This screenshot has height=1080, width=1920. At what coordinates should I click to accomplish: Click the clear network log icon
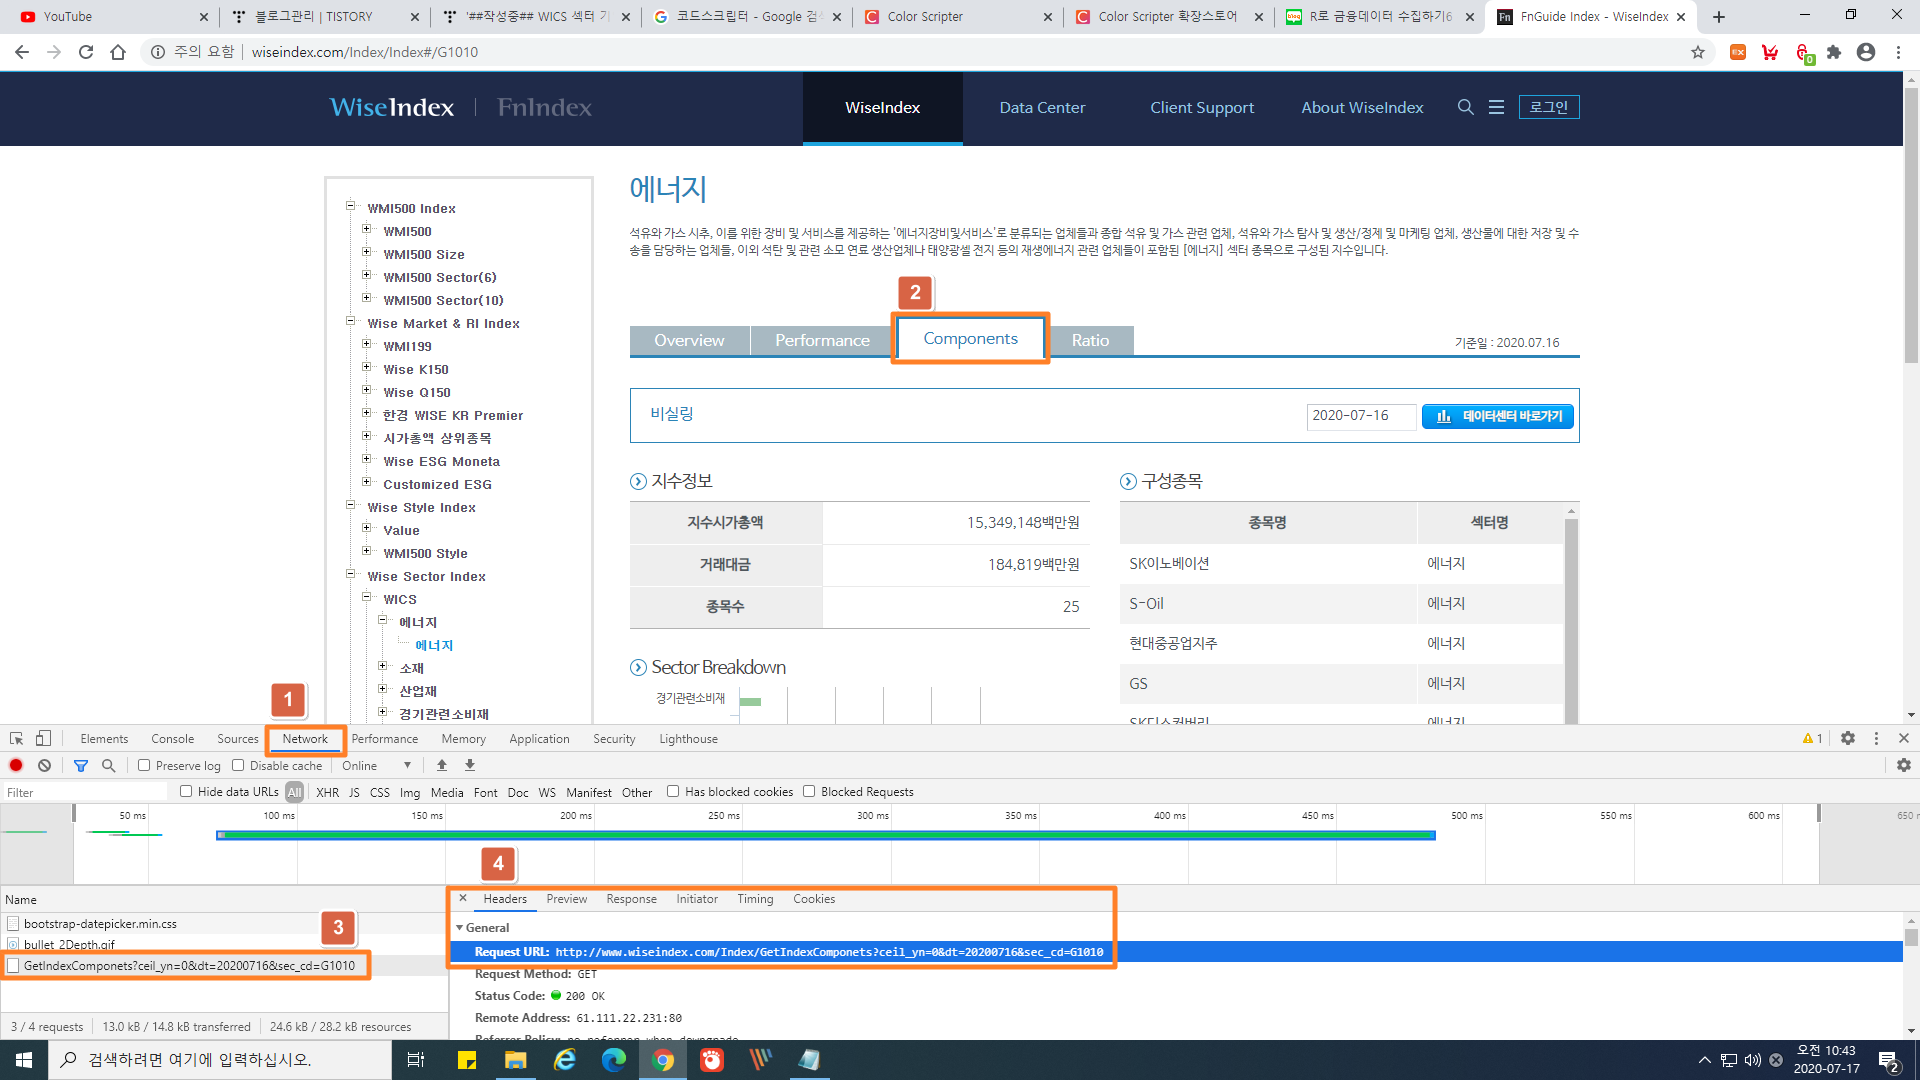[x=44, y=765]
